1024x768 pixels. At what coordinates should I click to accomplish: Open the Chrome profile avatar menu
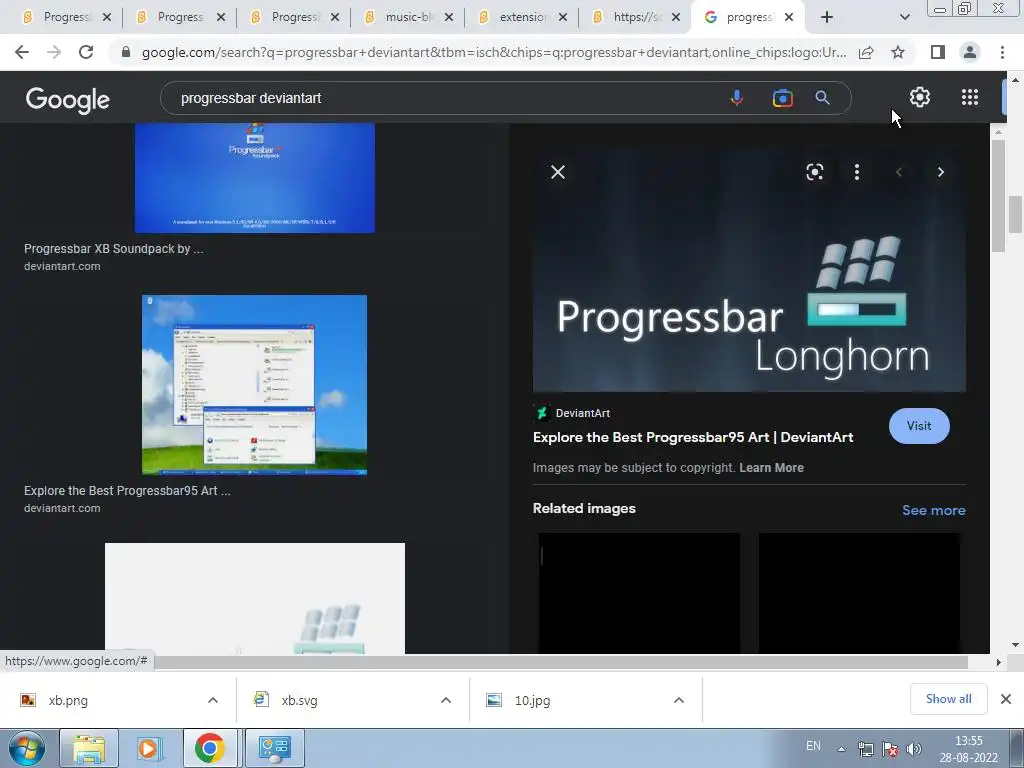coord(970,52)
